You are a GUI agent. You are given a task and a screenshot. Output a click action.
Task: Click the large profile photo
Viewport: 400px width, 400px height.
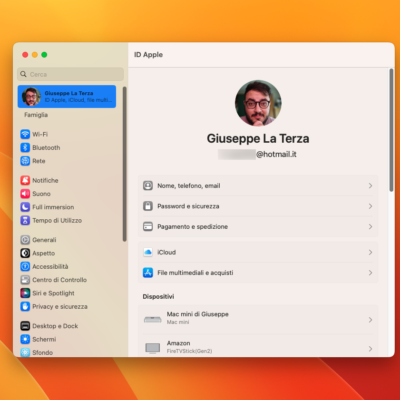[x=258, y=103]
